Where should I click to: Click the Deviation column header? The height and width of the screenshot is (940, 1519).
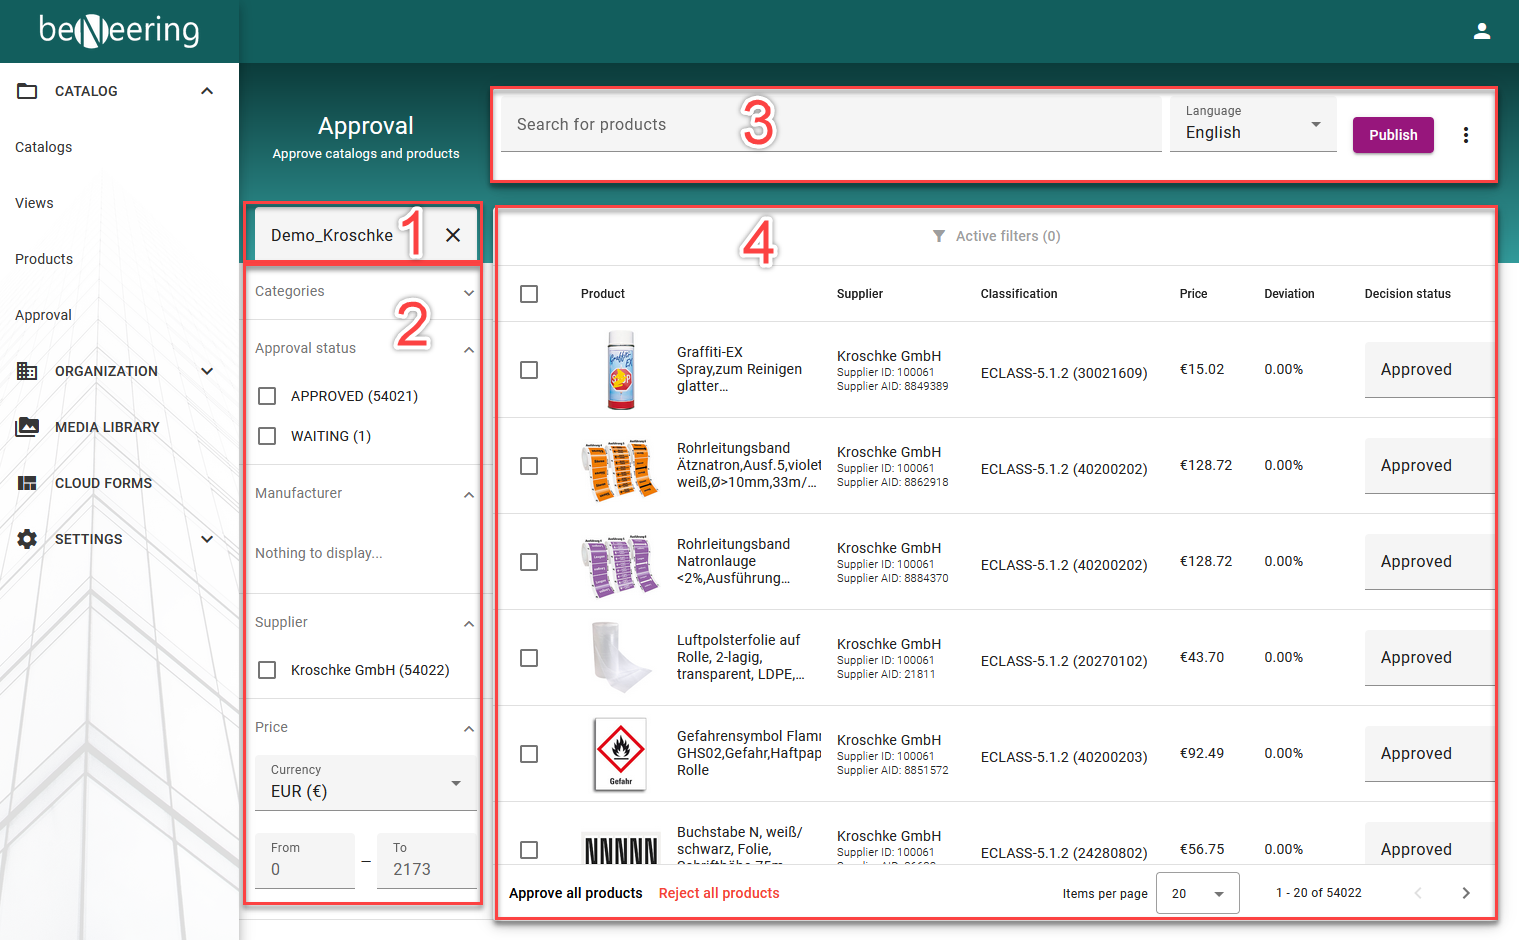(x=1289, y=294)
